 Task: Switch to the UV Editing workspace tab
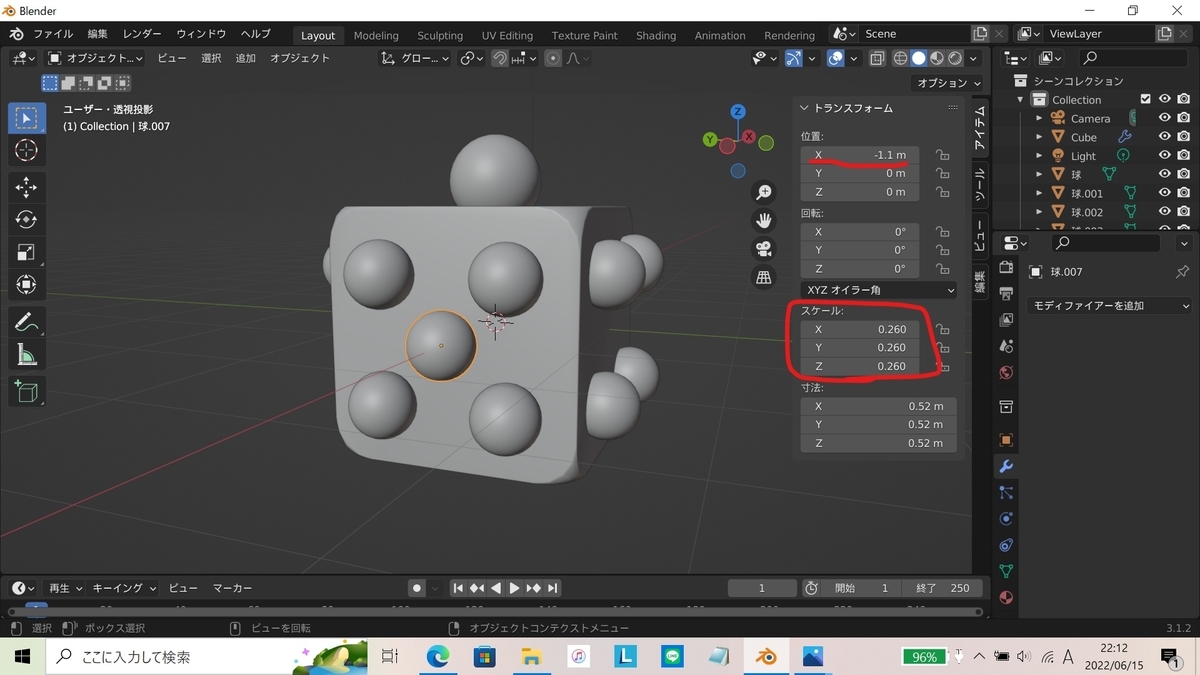[507, 35]
